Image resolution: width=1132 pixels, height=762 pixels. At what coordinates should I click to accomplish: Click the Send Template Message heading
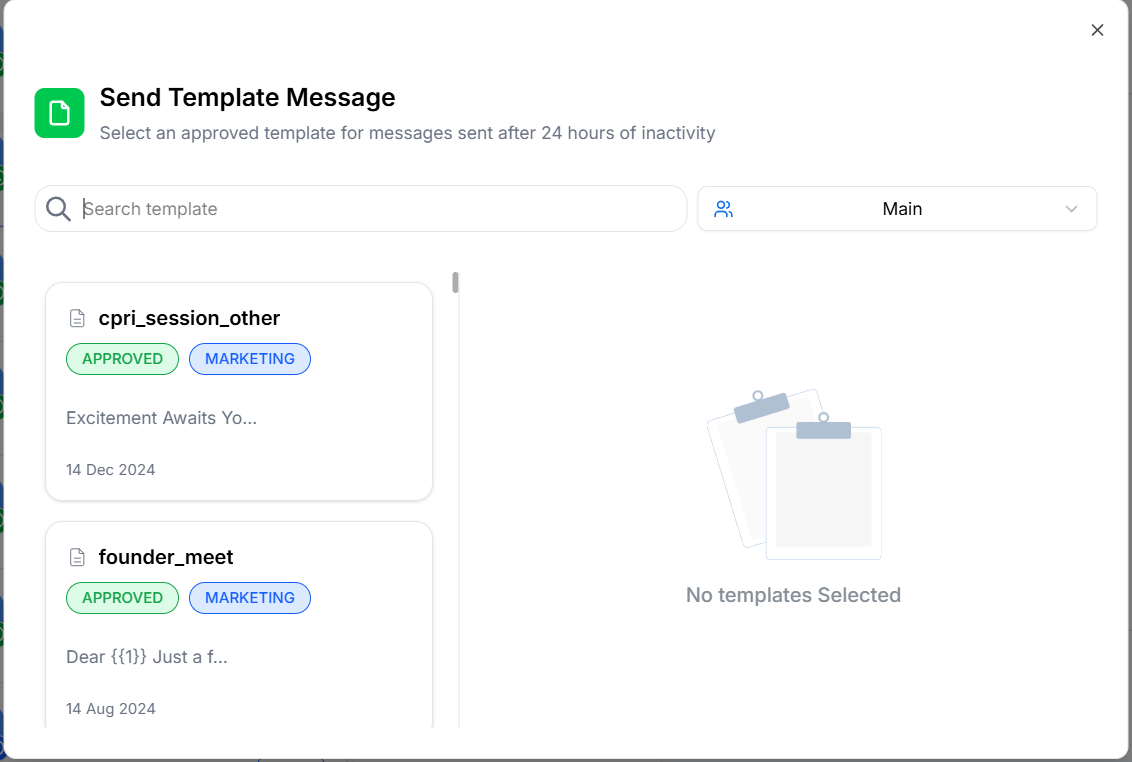[x=247, y=97]
